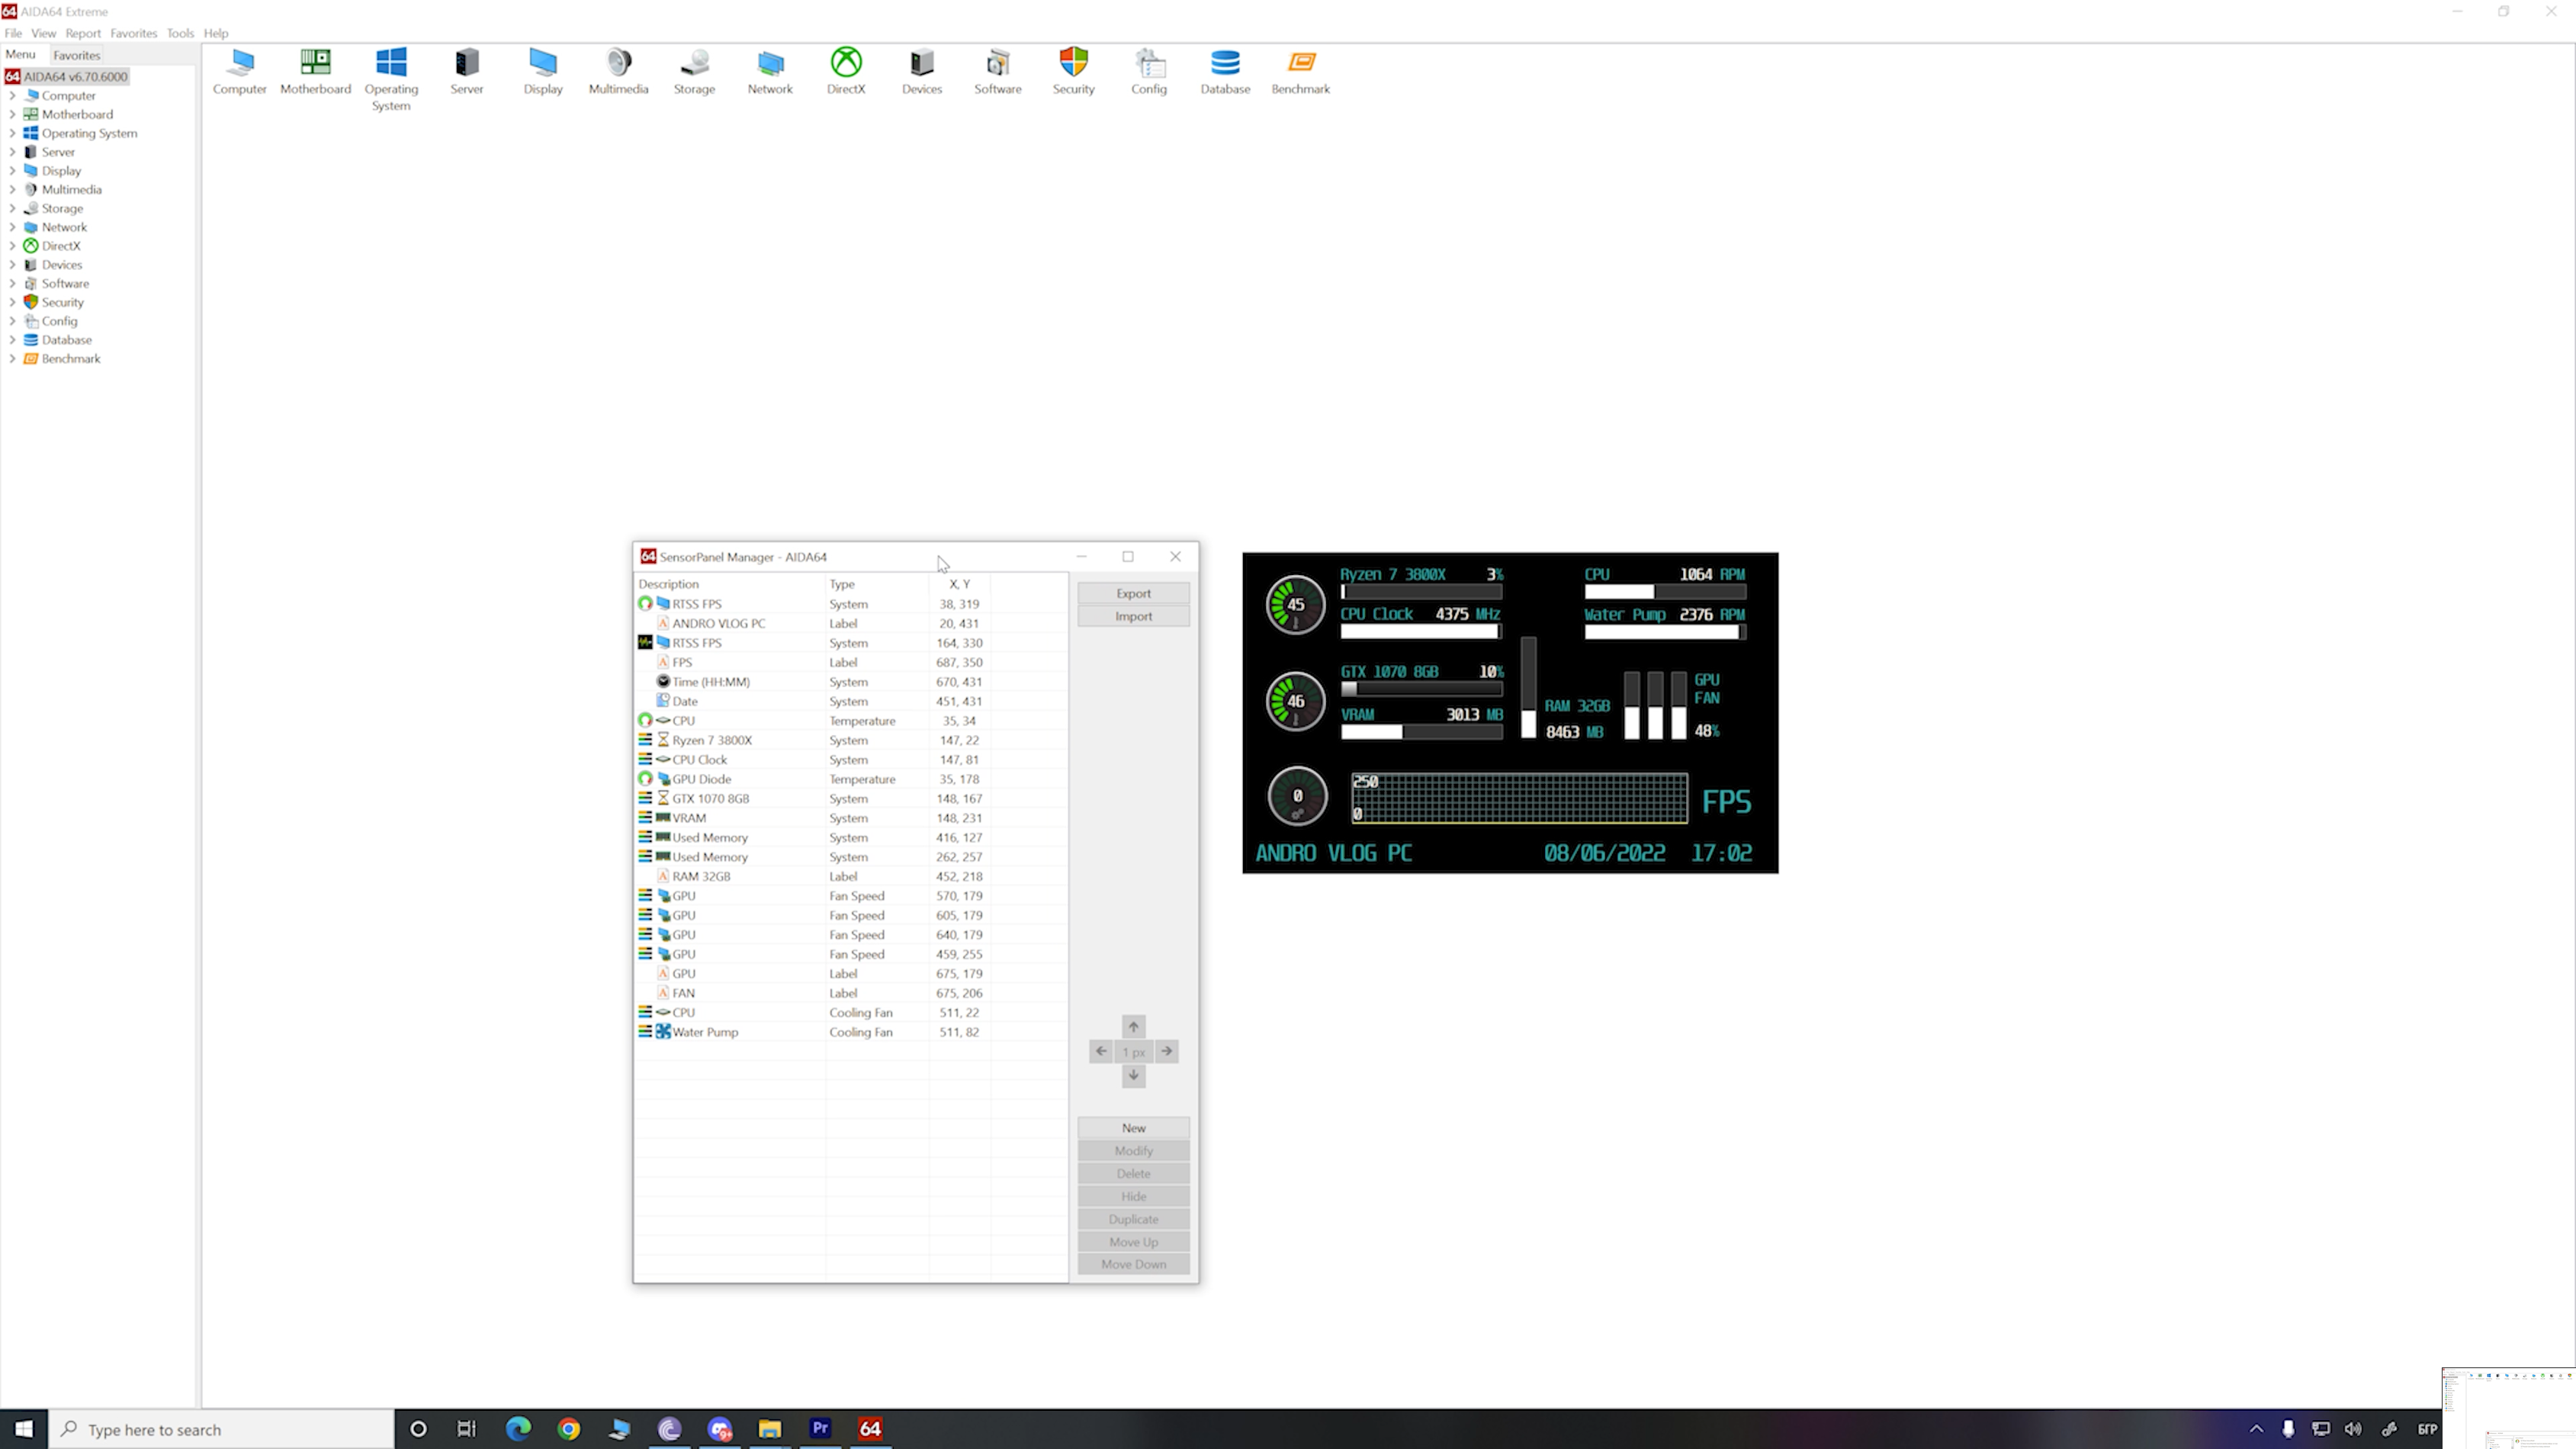The image size is (2576, 1449).
Task: Move selected item down one pixel
Action: 1133,1075
